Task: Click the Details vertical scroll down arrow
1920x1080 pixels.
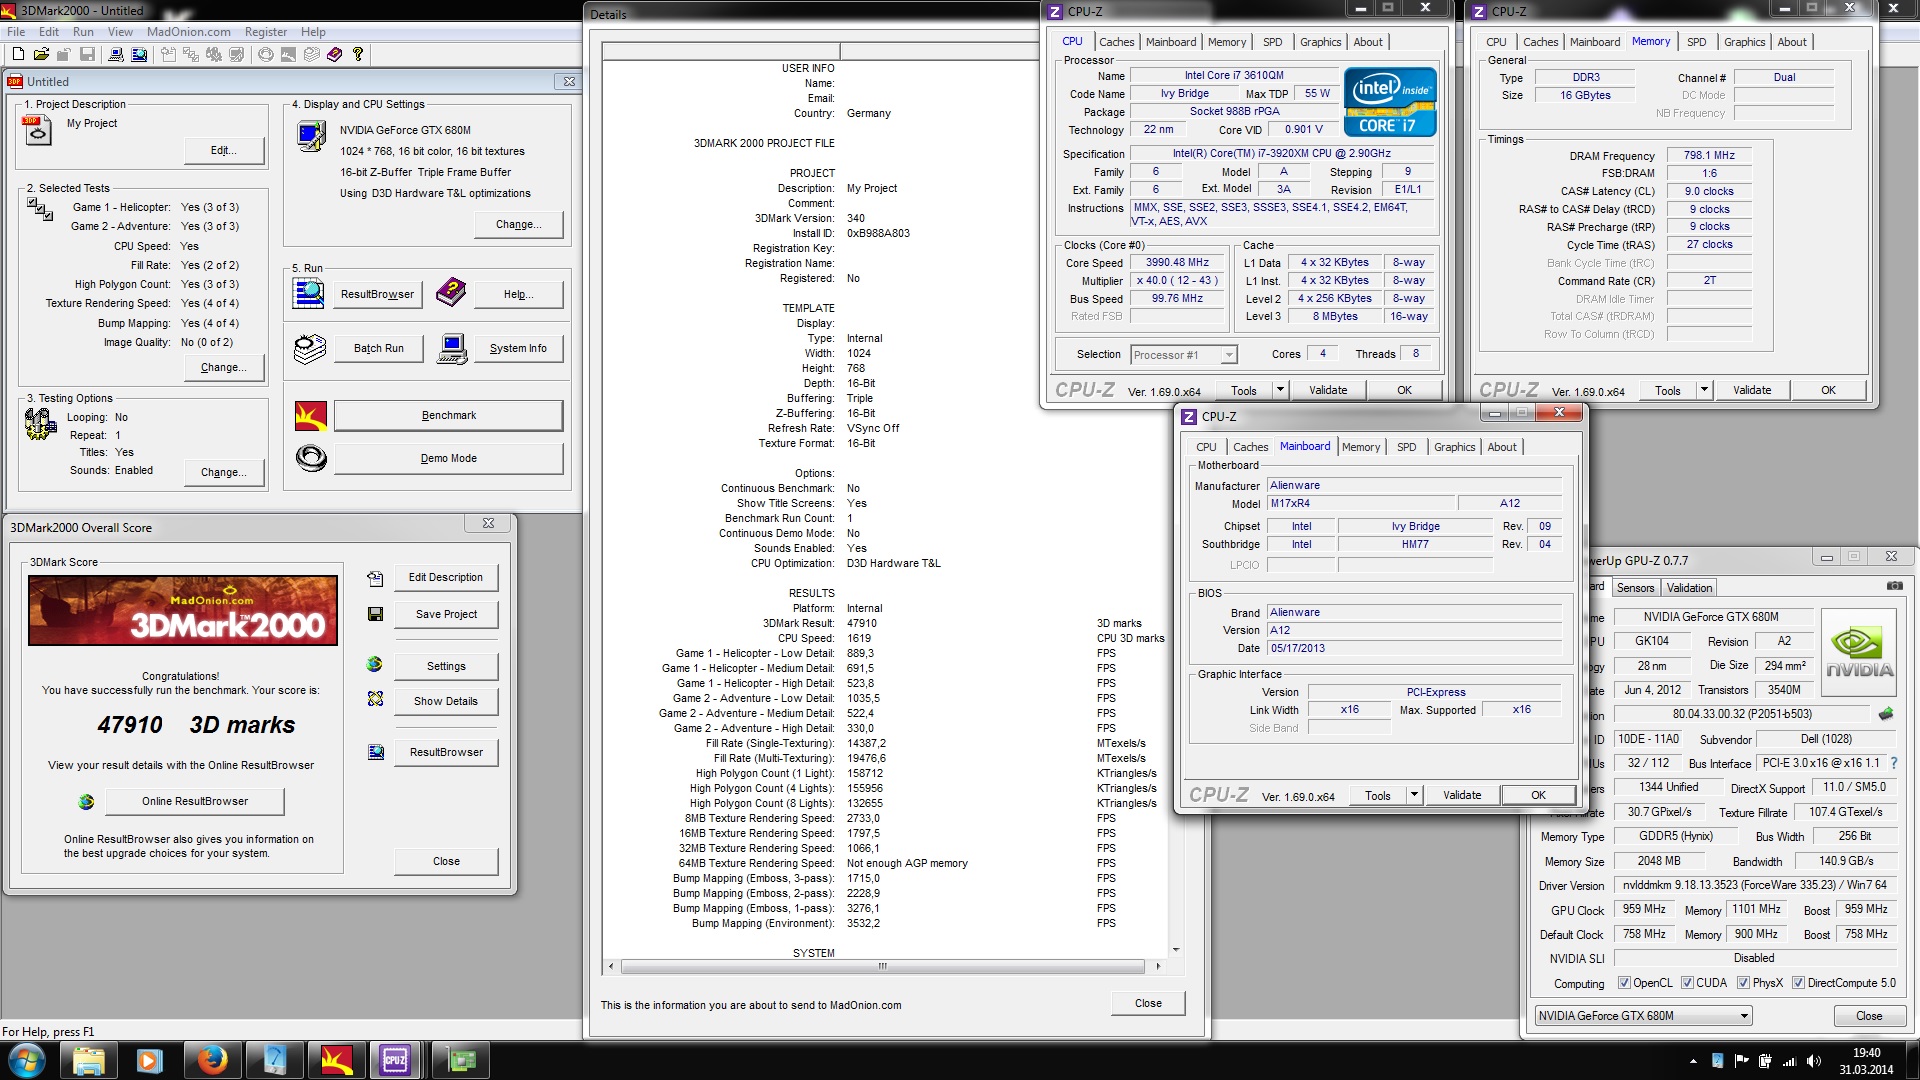Action: [1175, 949]
